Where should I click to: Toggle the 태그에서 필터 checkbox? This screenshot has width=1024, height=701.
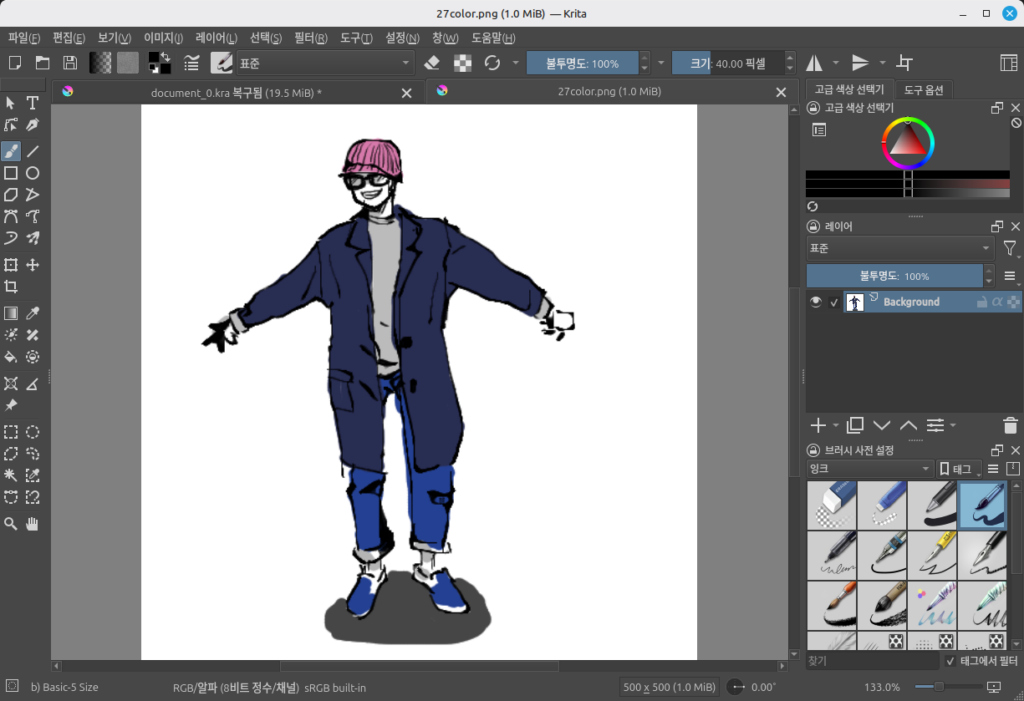click(950, 661)
